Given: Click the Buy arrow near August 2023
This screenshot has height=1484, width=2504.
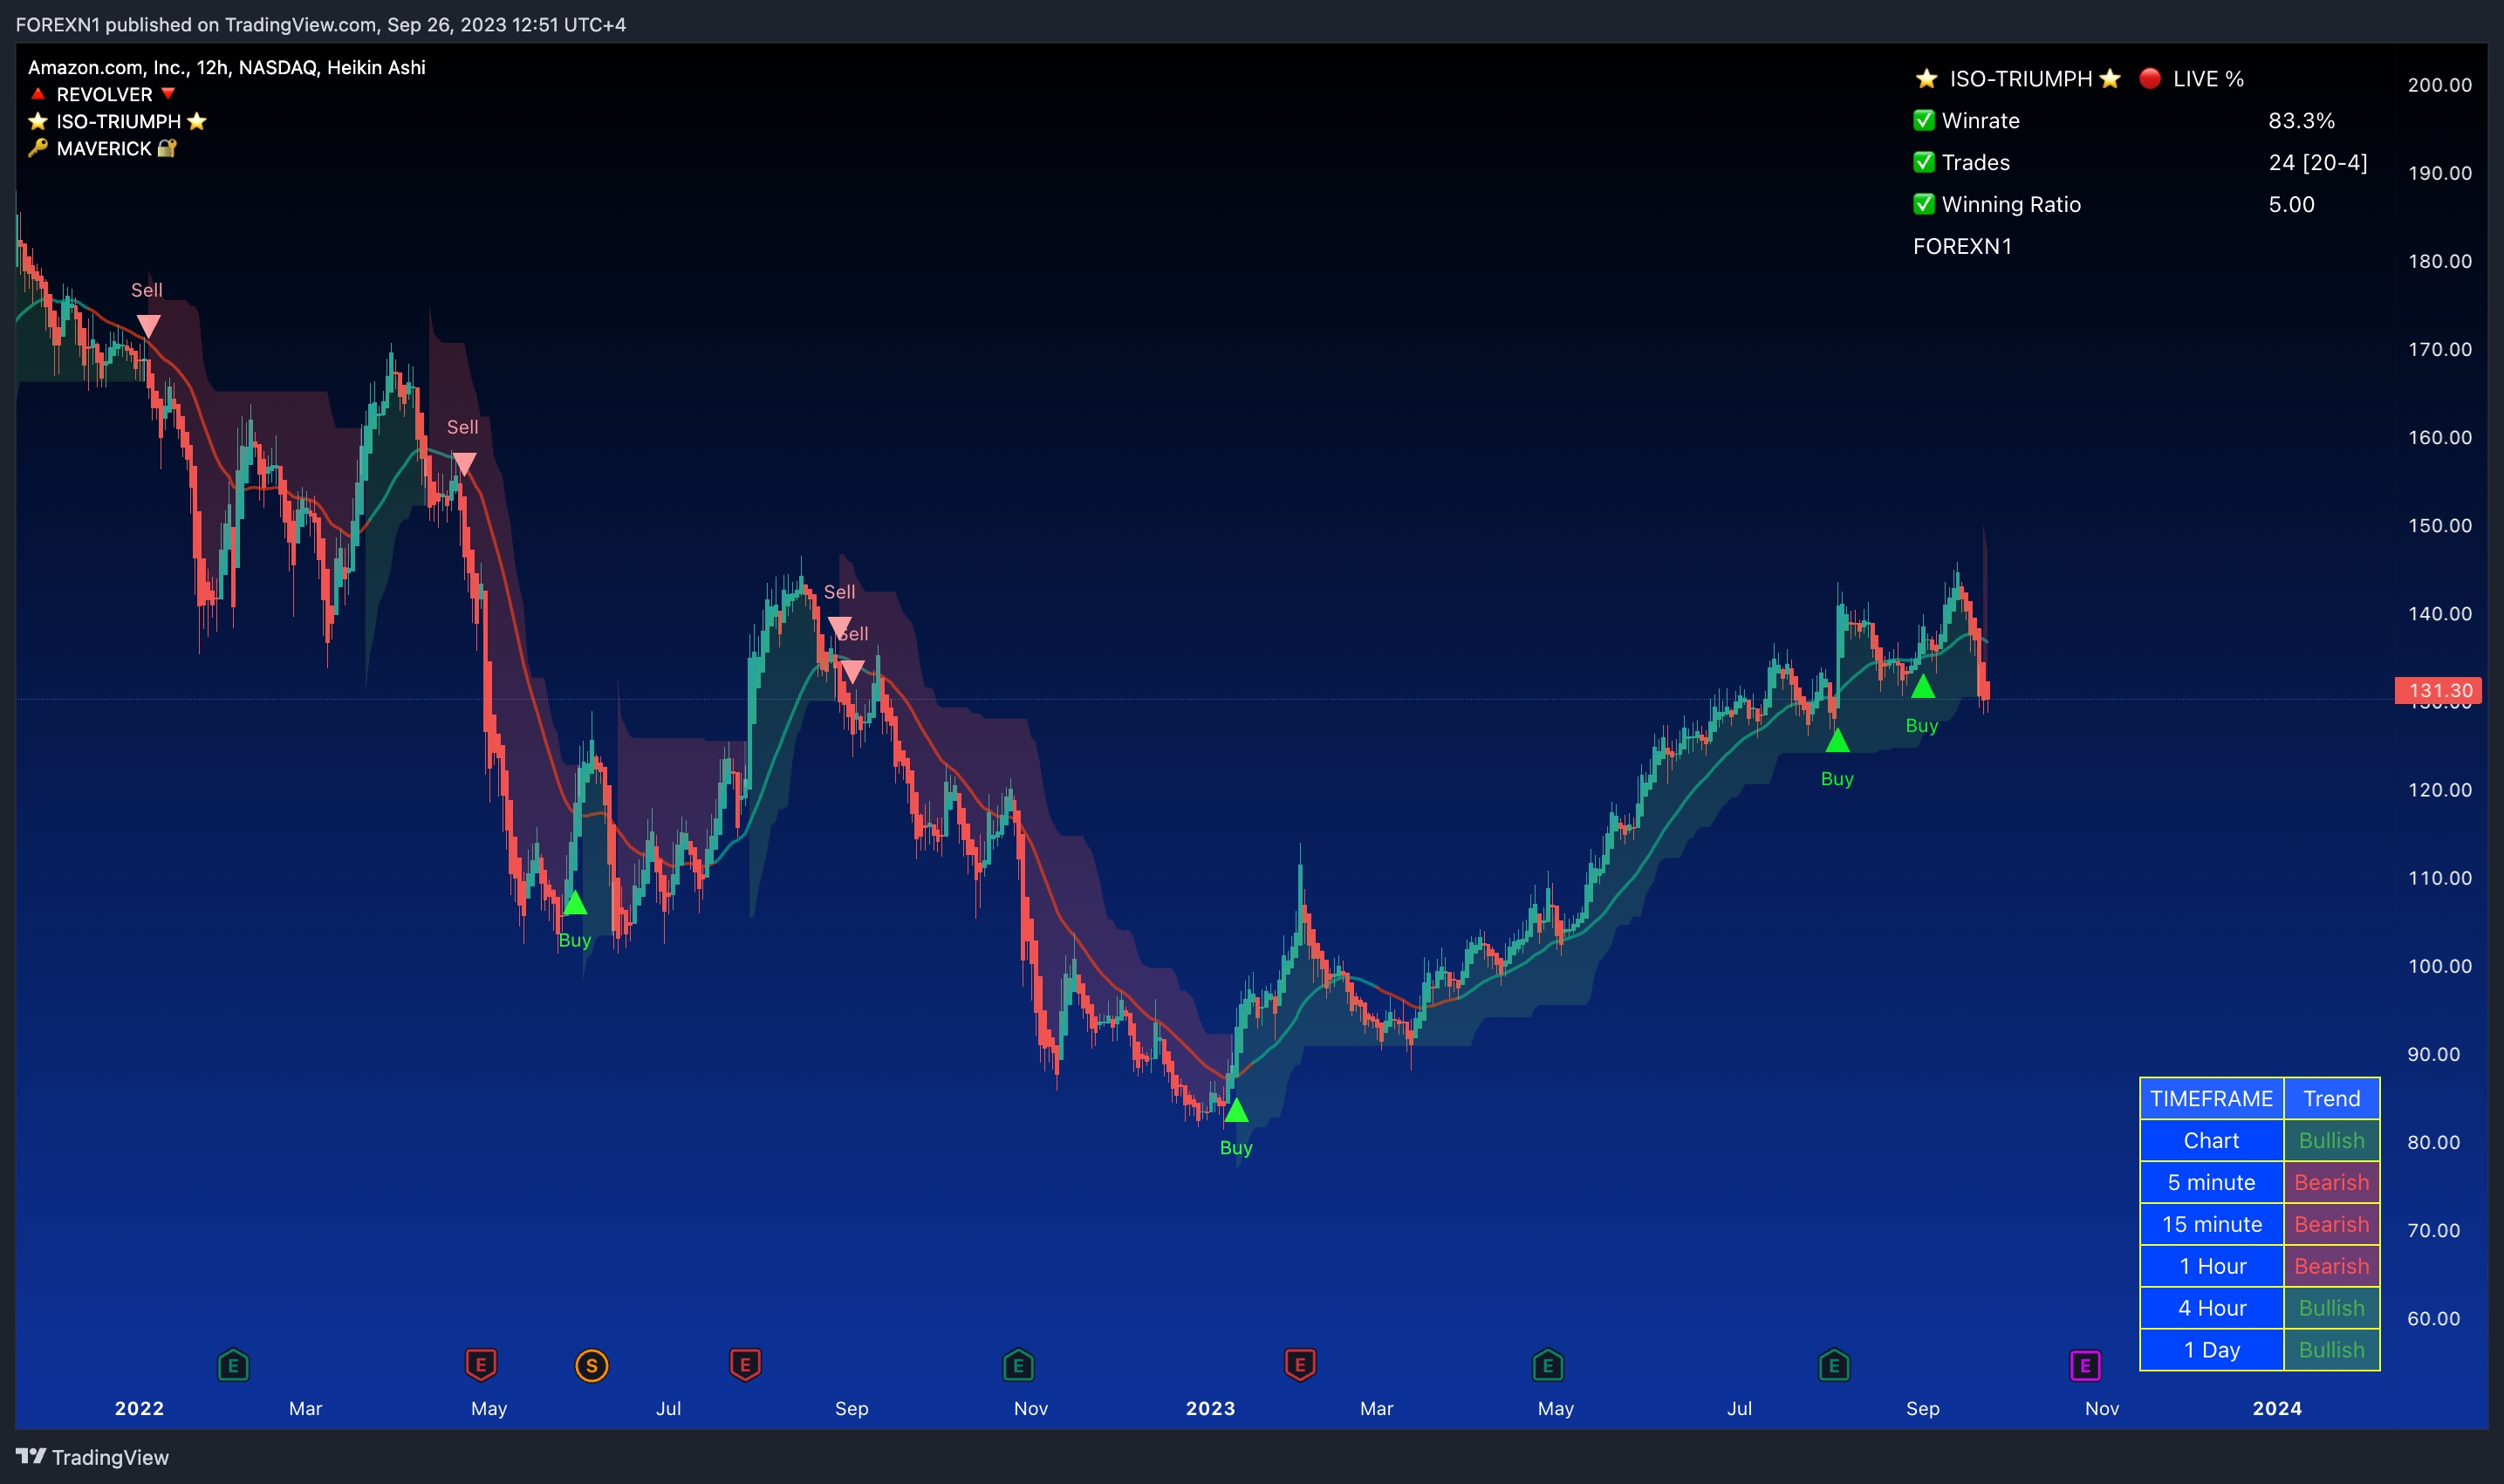Looking at the screenshot, I should [1837, 741].
